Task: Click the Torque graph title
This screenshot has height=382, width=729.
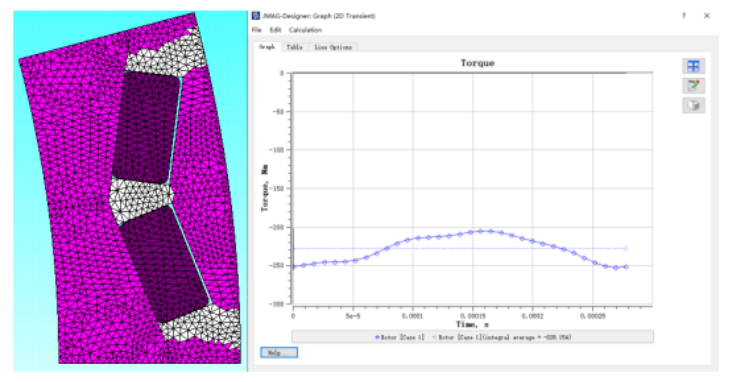Action: (477, 63)
